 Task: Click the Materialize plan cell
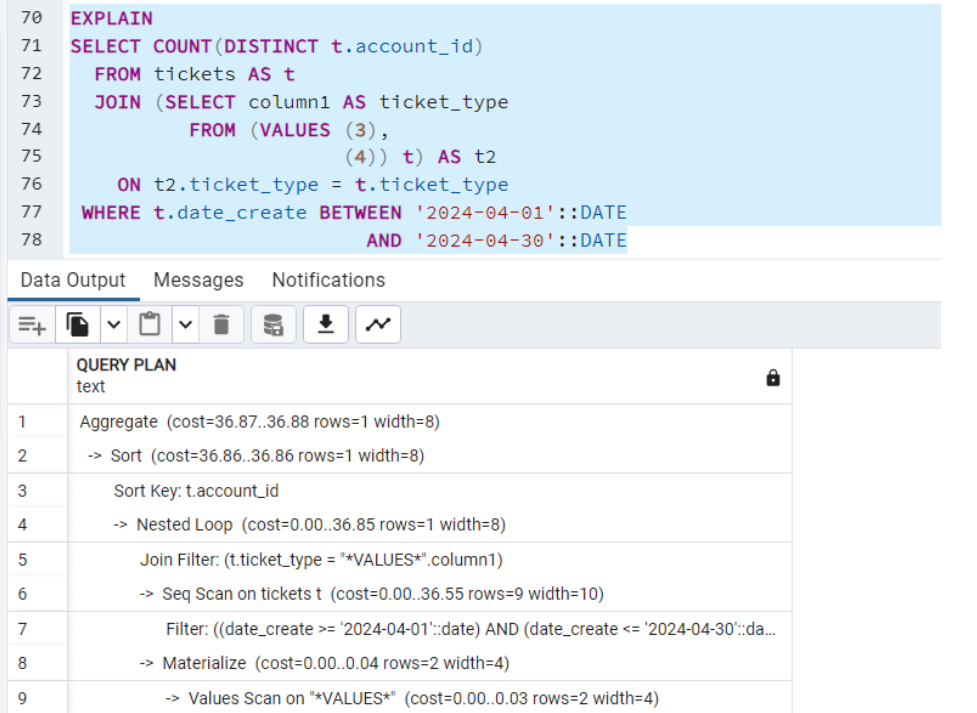[430, 663]
